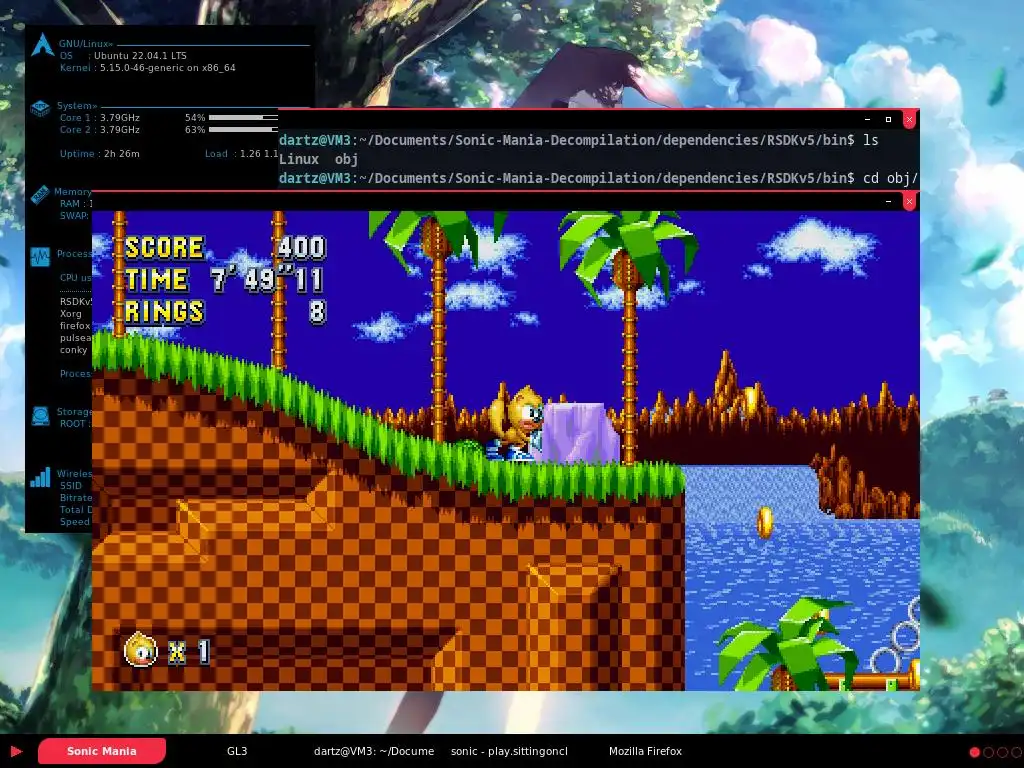Close the terminal window
The height and width of the screenshot is (768, 1024).
coord(909,120)
